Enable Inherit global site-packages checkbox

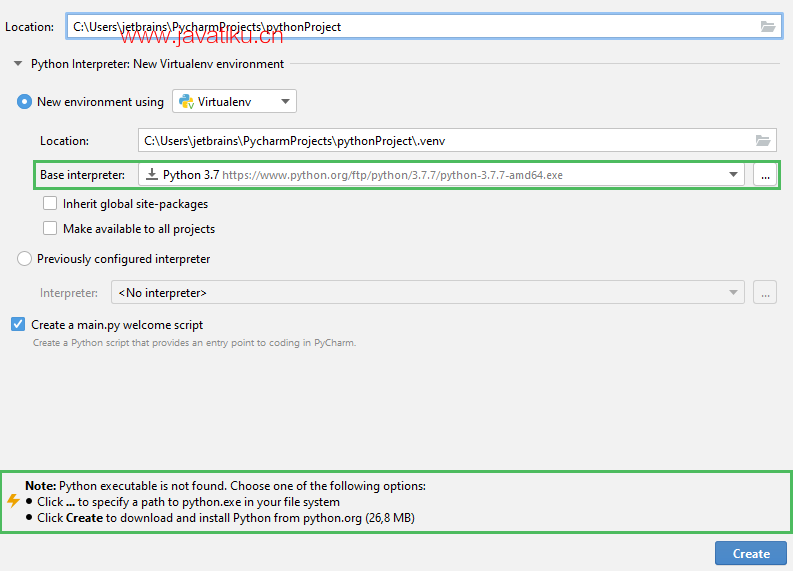50,203
